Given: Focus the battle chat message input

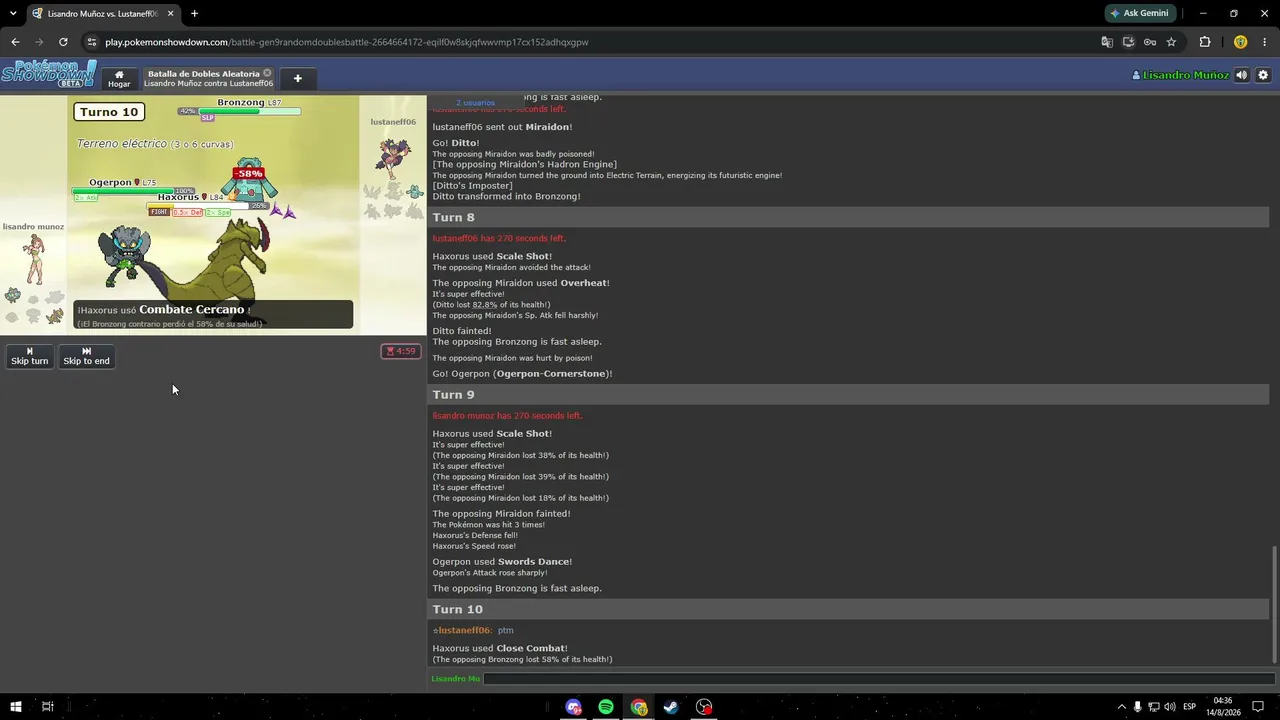Looking at the screenshot, I should tap(878, 679).
